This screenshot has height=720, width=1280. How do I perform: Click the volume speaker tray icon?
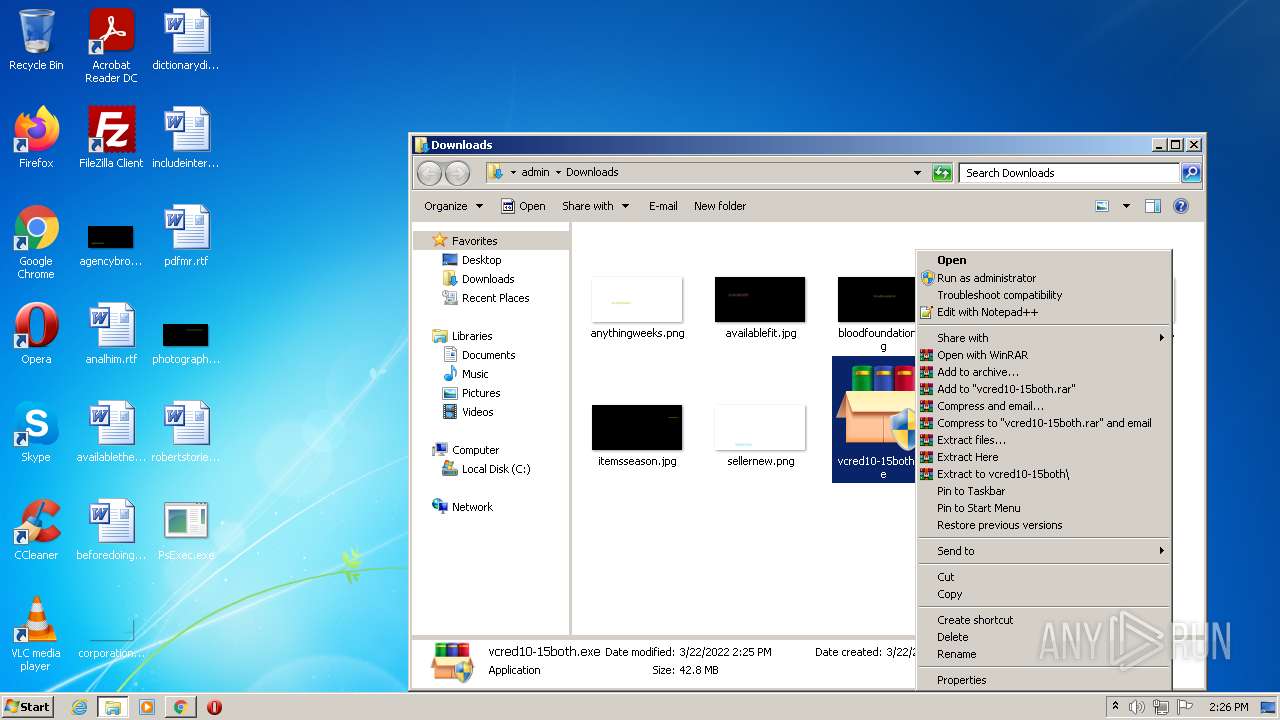pyautogui.click(x=1137, y=707)
